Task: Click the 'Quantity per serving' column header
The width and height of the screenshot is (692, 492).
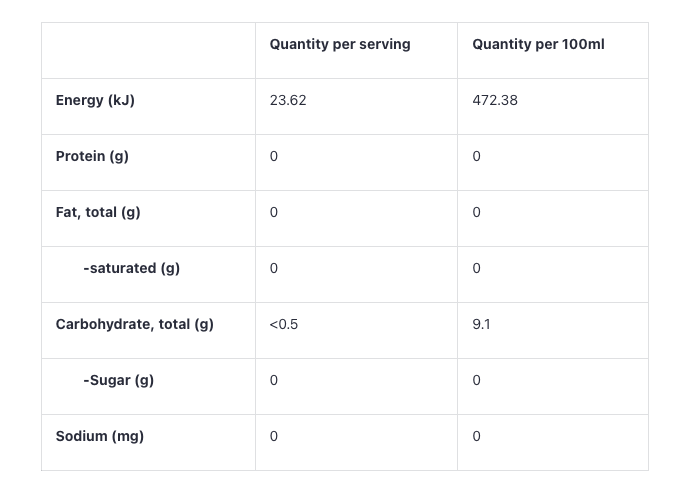Action: tap(340, 45)
